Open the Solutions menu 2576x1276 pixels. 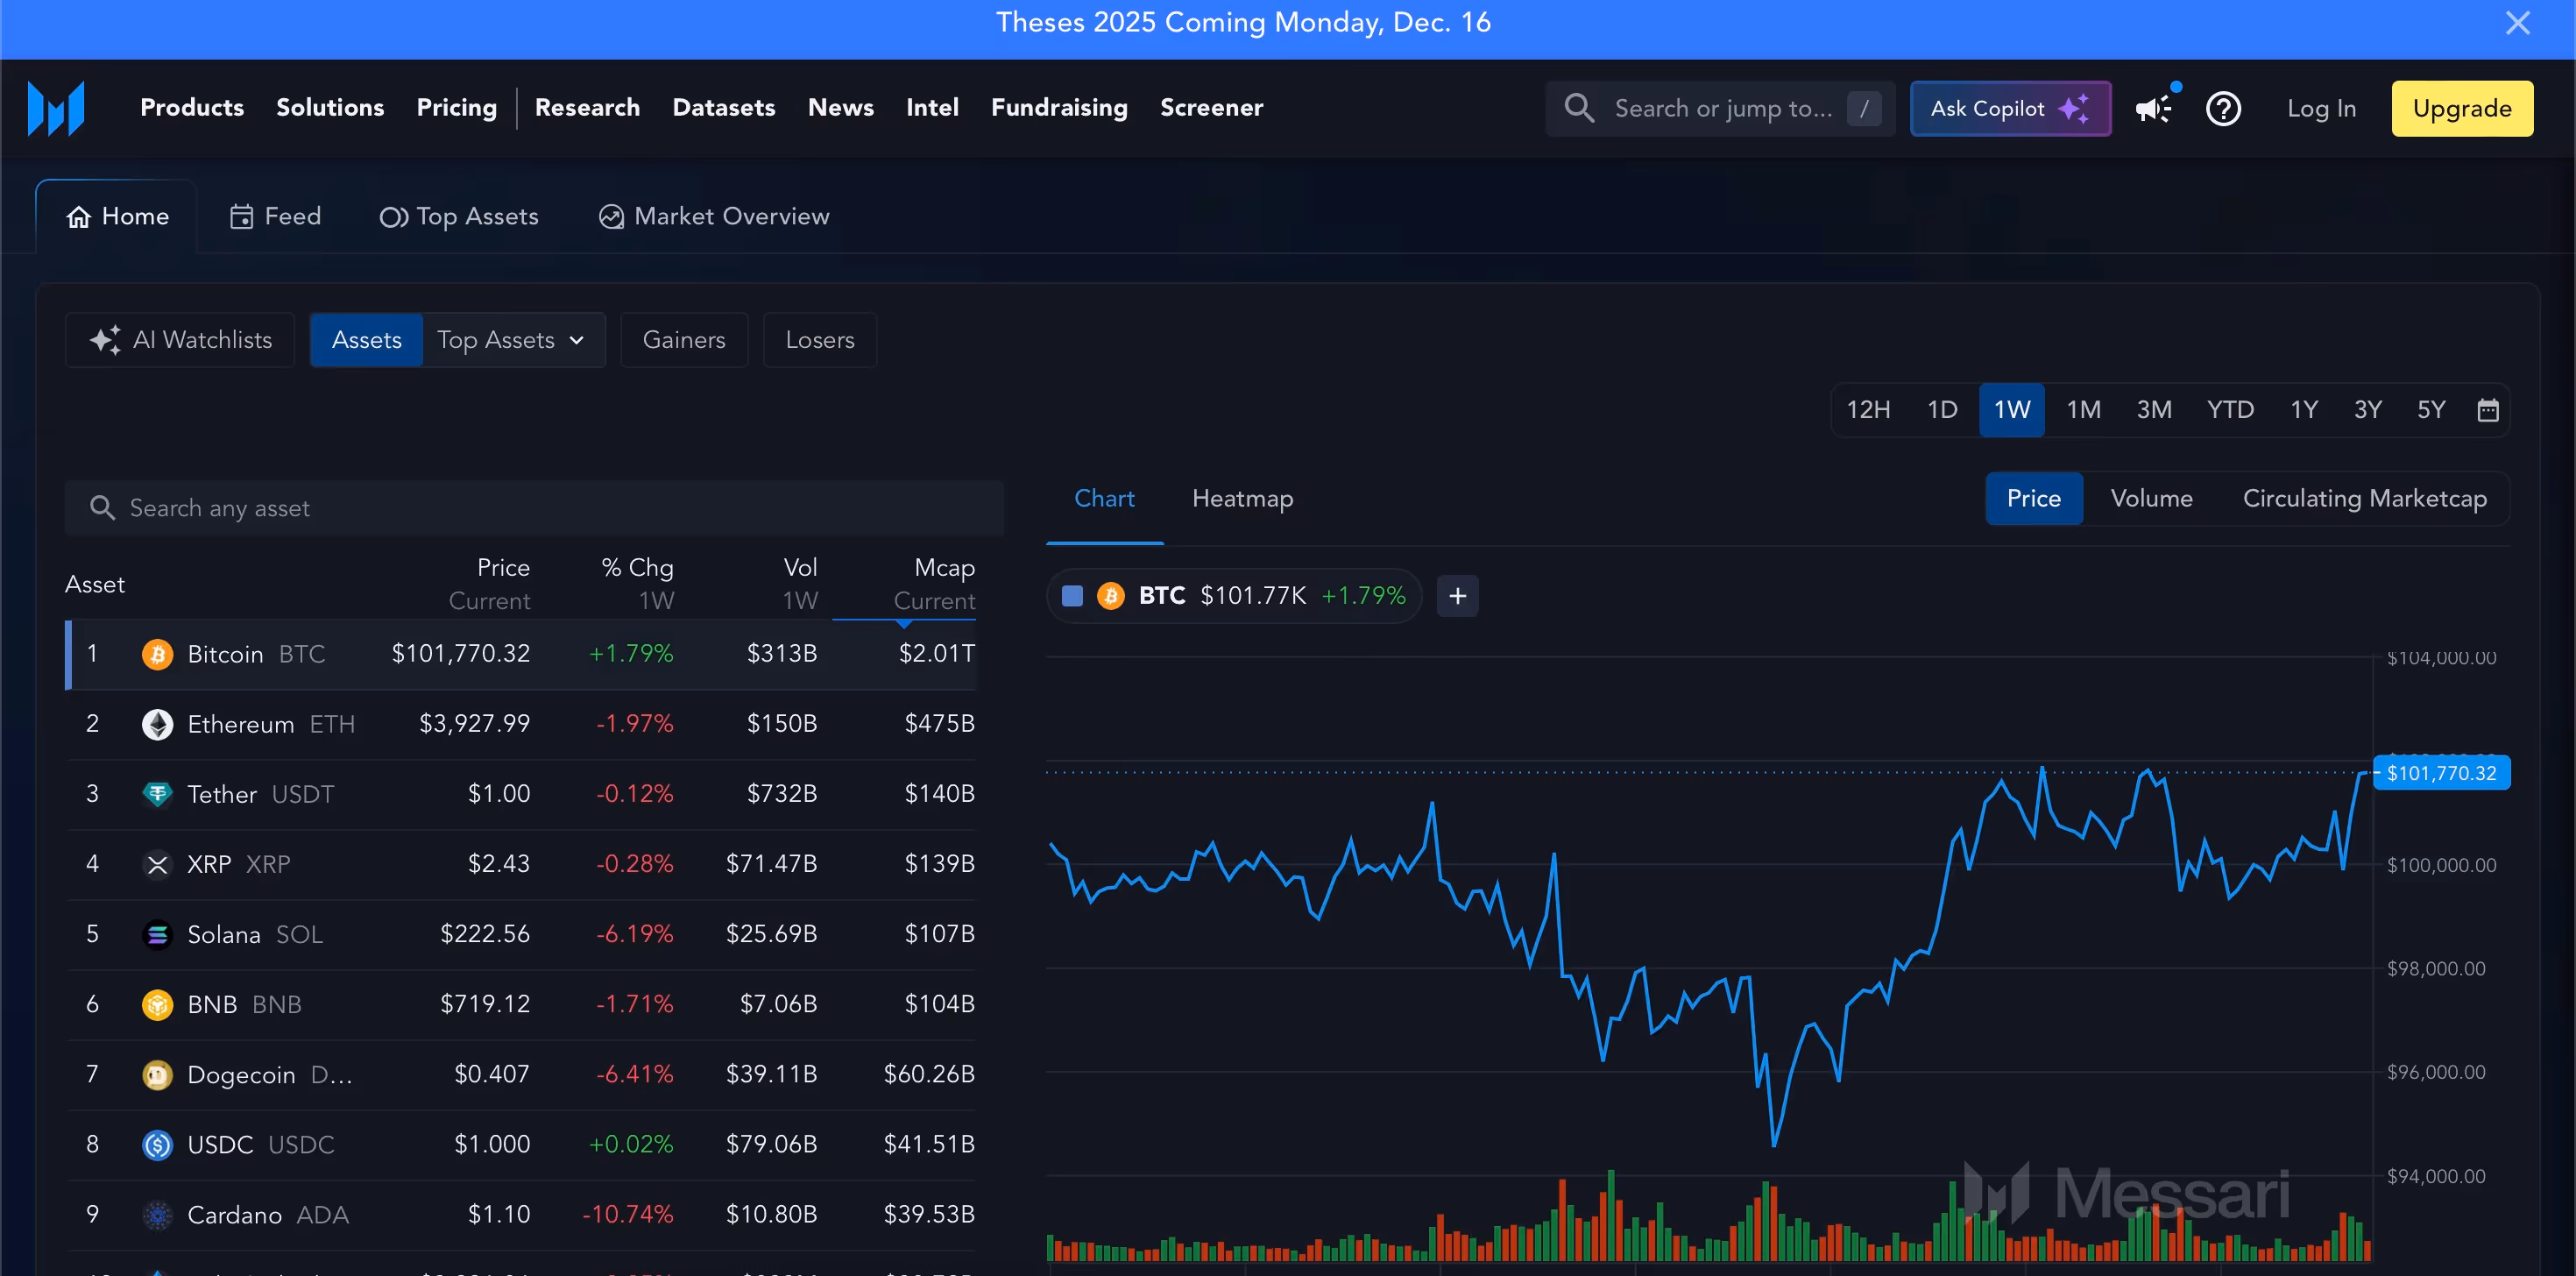330,108
